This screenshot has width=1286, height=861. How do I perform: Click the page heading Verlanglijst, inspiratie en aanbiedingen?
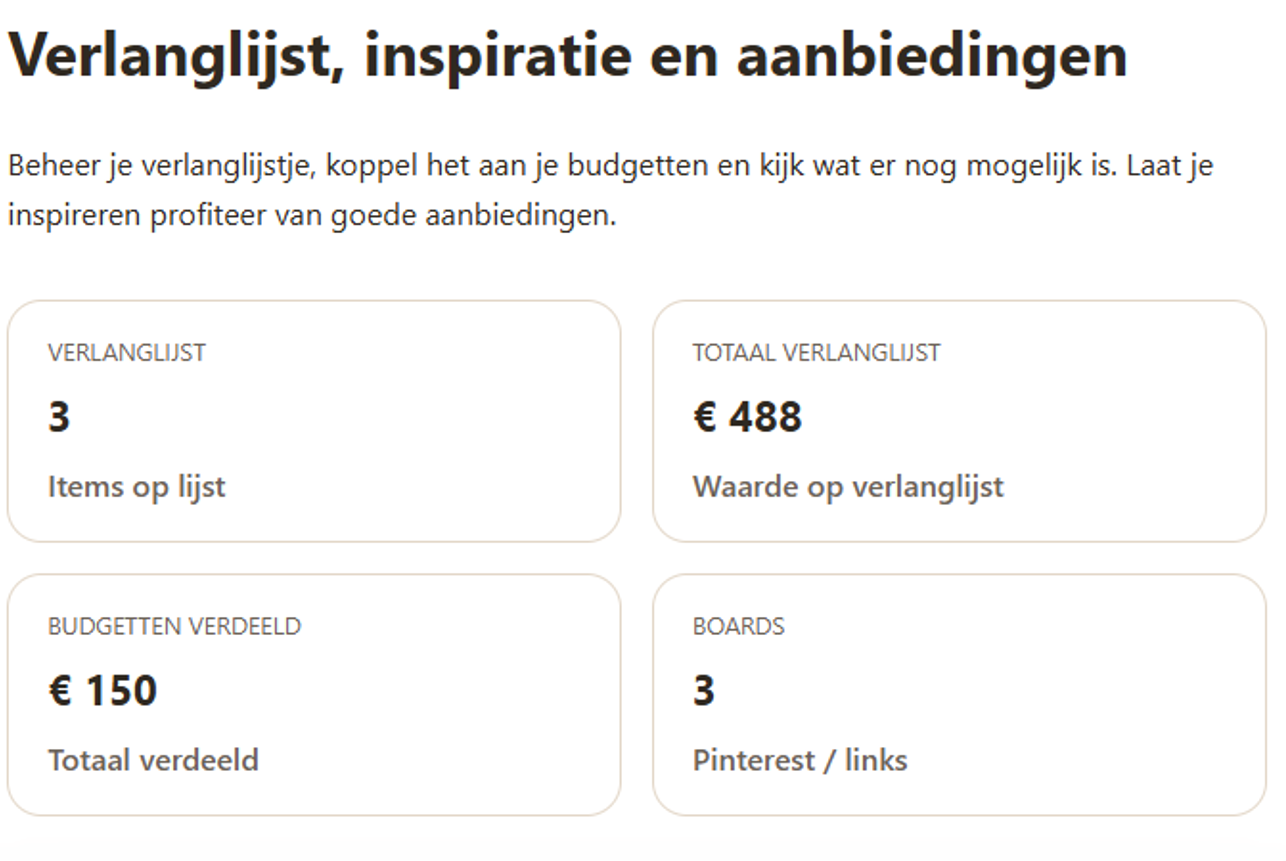click(567, 55)
